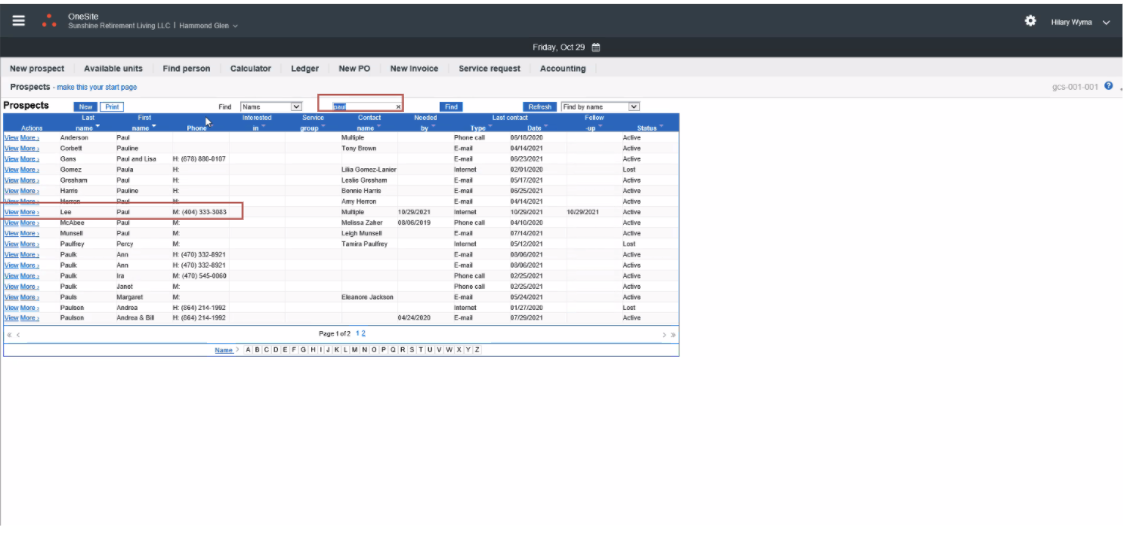Viewport: 1124px width, 560px height.
Task: Click the gcs-001-001 page code
Action: [x=1075, y=87]
